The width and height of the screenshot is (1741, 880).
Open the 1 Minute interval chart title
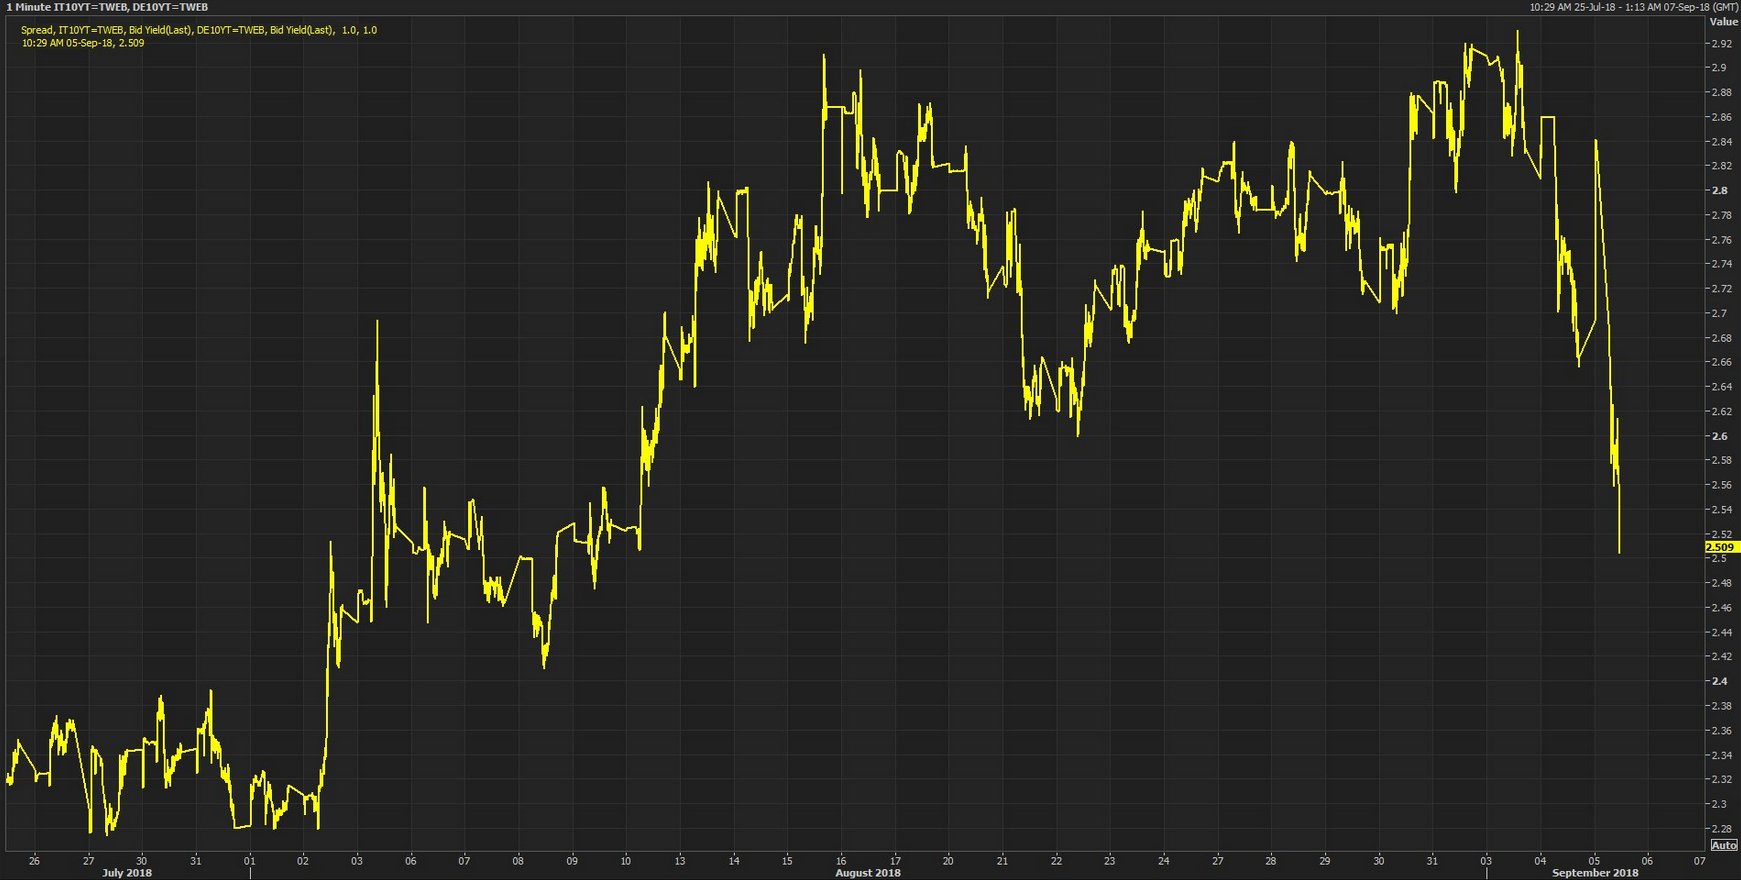107,7
